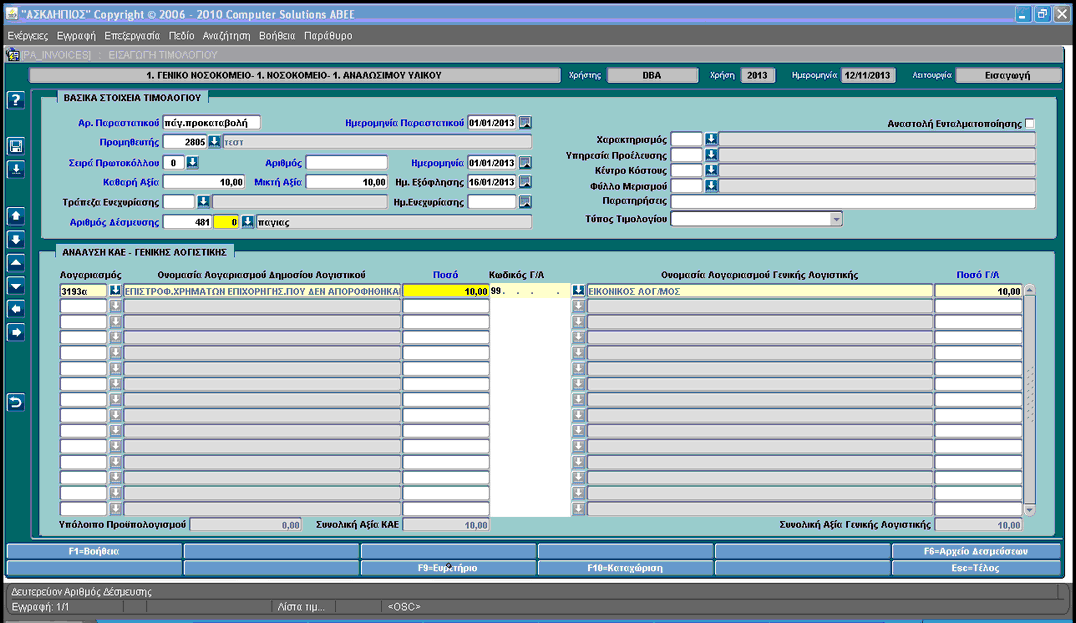Click the F9=Ευρετήριο button
The height and width of the screenshot is (623, 1076).
(448, 568)
